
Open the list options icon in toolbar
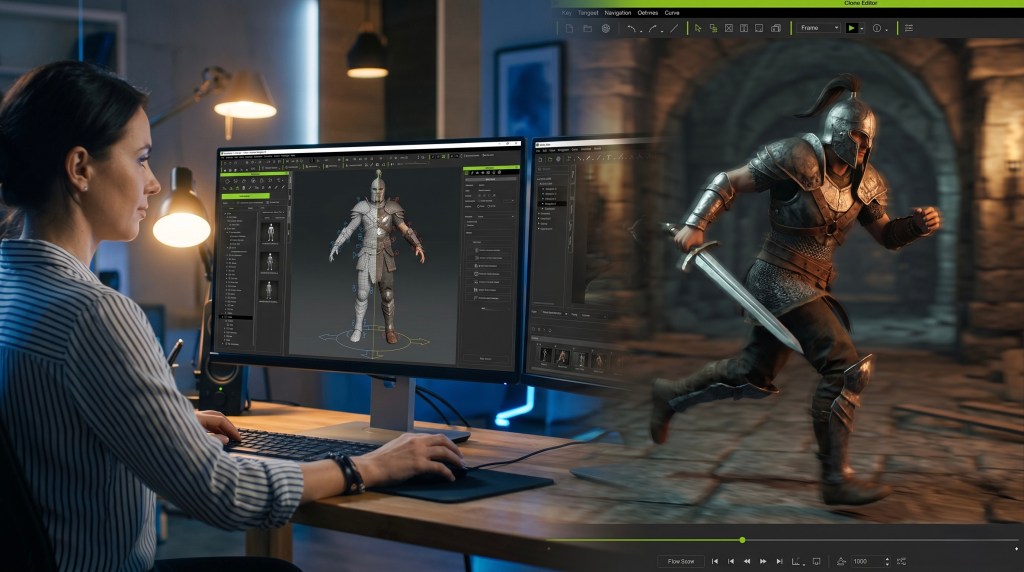click(x=909, y=28)
